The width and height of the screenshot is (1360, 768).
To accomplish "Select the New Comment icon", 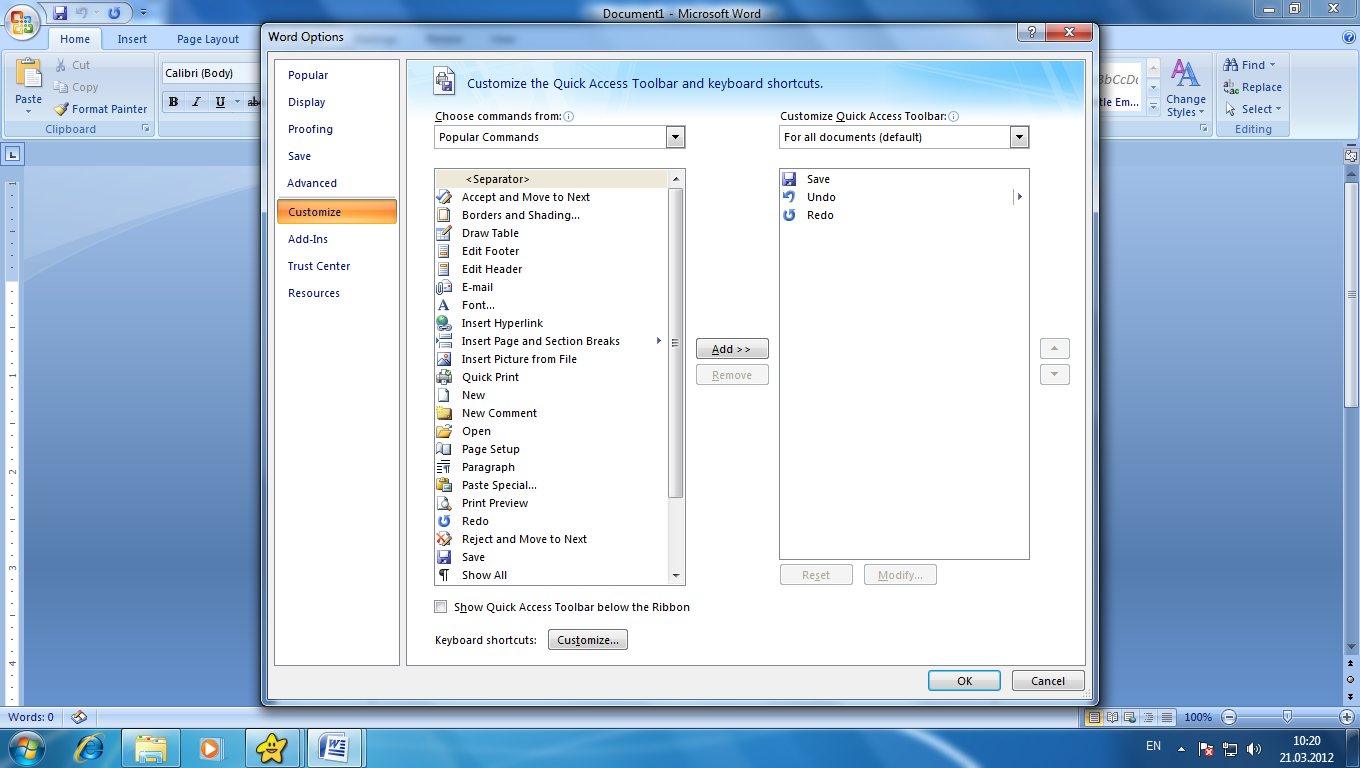I will tap(444, 413).
